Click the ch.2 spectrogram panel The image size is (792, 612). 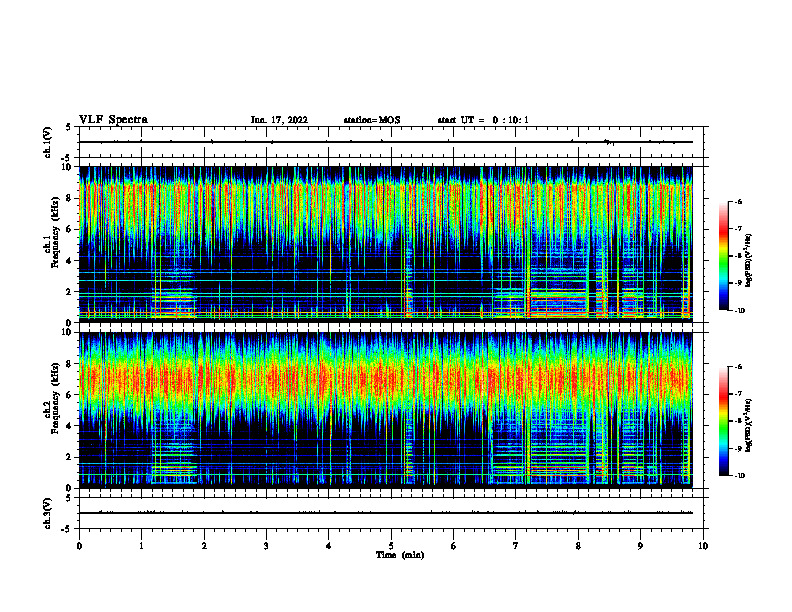(386, 410)
